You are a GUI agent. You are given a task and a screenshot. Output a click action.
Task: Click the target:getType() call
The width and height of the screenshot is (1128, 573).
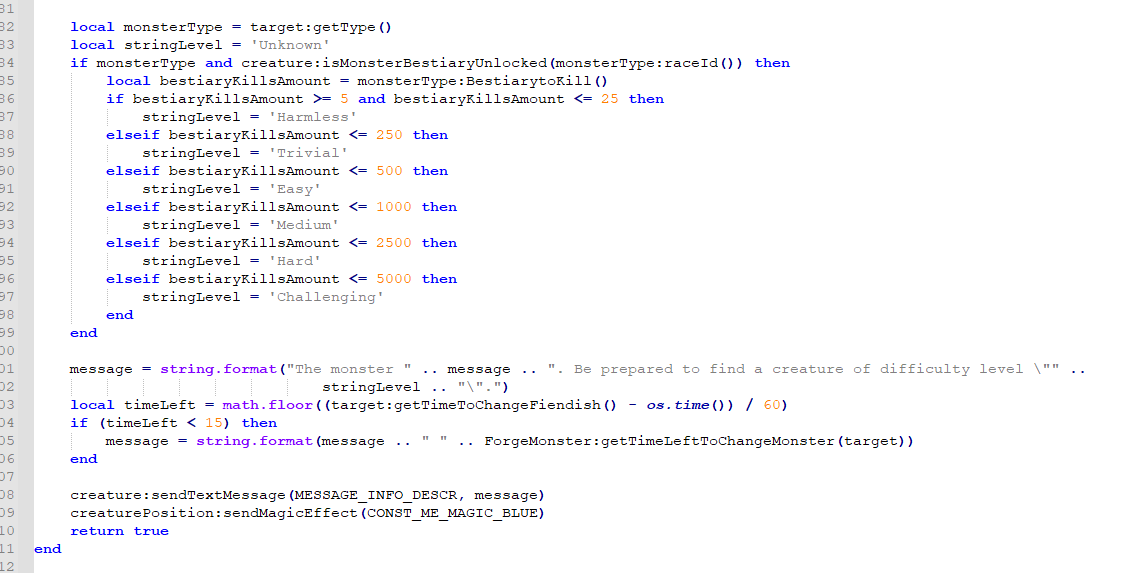point(321,27)
